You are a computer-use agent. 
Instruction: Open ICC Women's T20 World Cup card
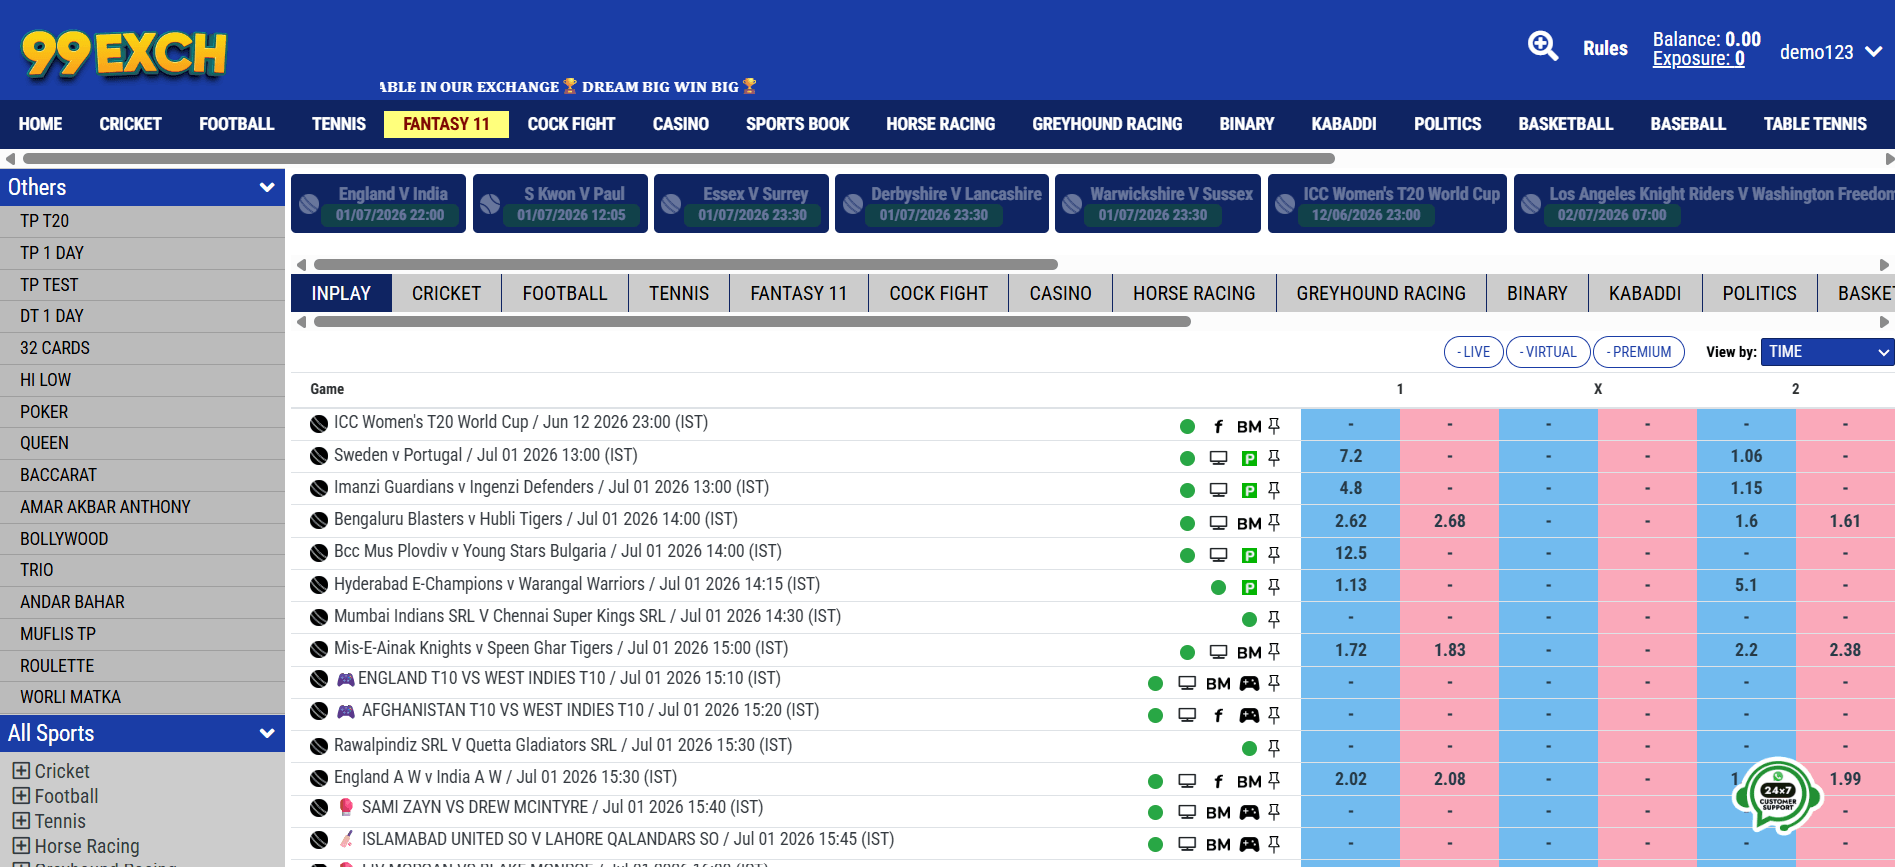(1387, 203)
